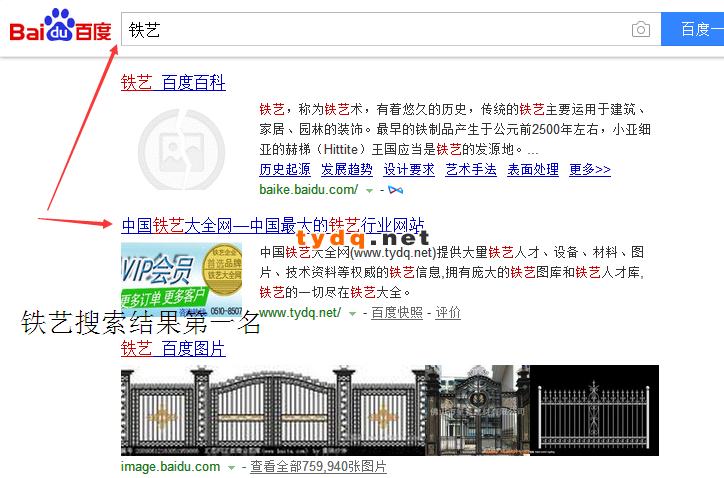
Task: Open the 铁艺_百度图片 result title
Action: (x=173, y=349)
